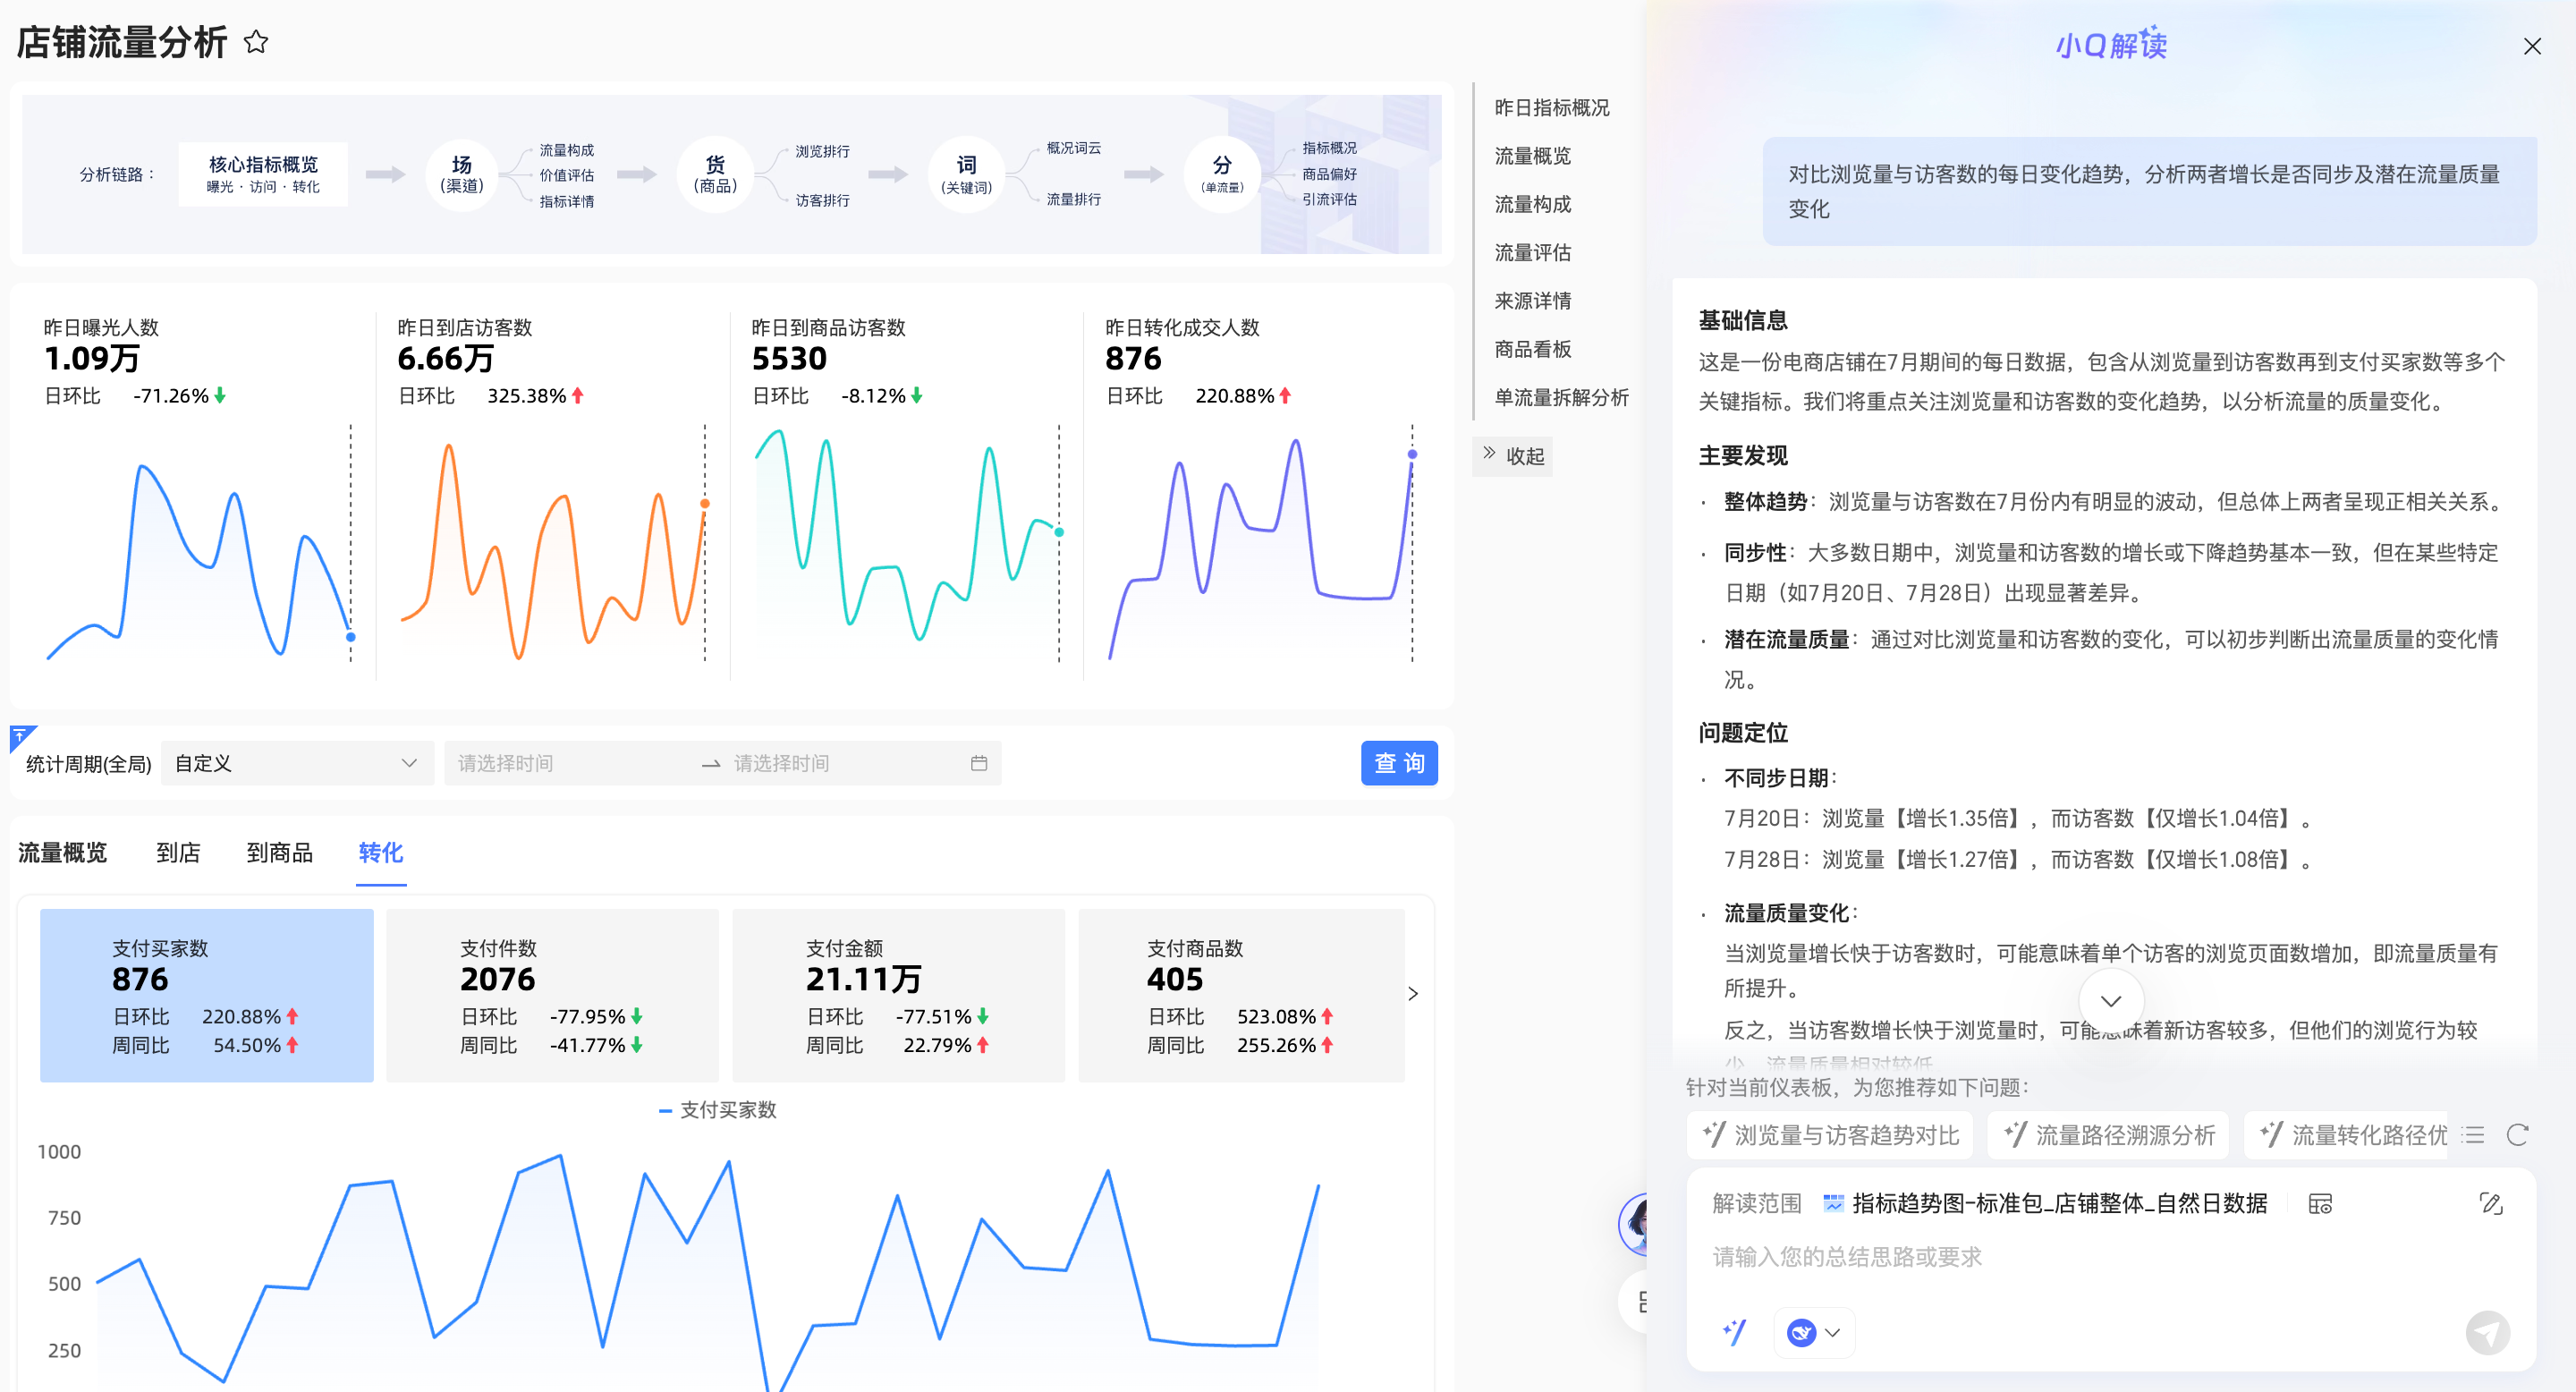Screen dimensions: 2576x1392
Task: Select the 支付件数 metric card
Action: point(552,994)
